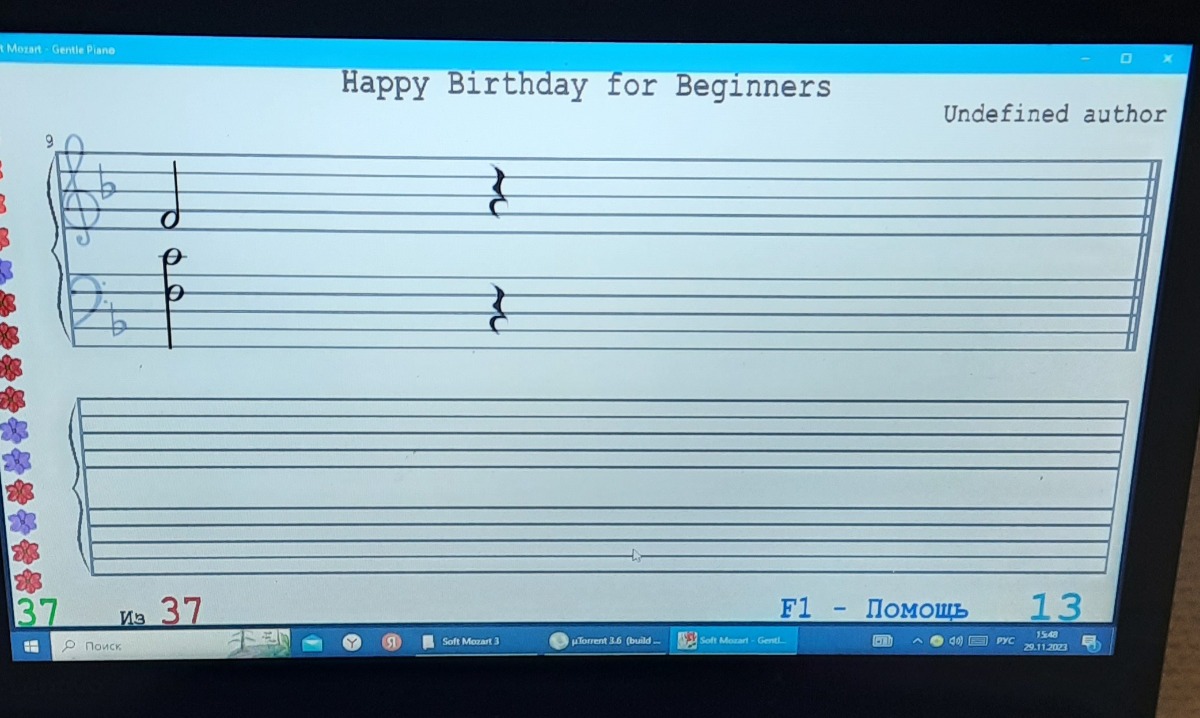Minimize the Gentle Piano window

(x=1086, y=59)
